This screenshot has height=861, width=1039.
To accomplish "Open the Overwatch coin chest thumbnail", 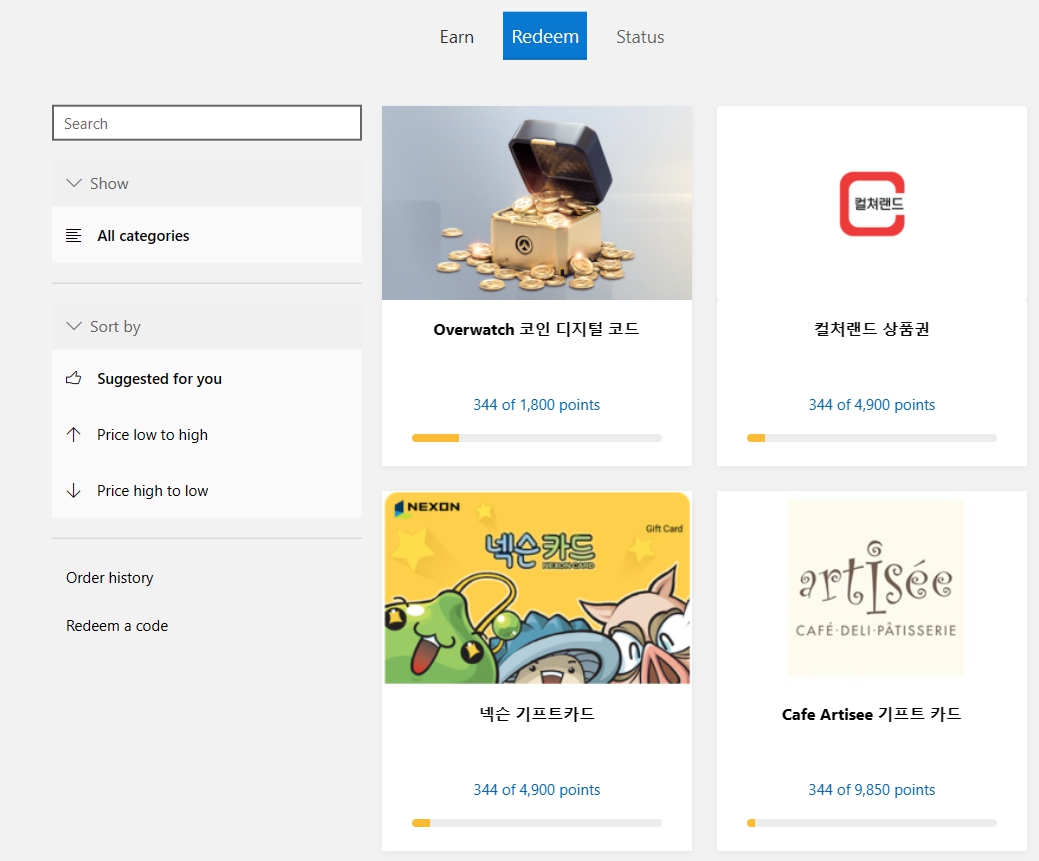I will pos(537,203).
